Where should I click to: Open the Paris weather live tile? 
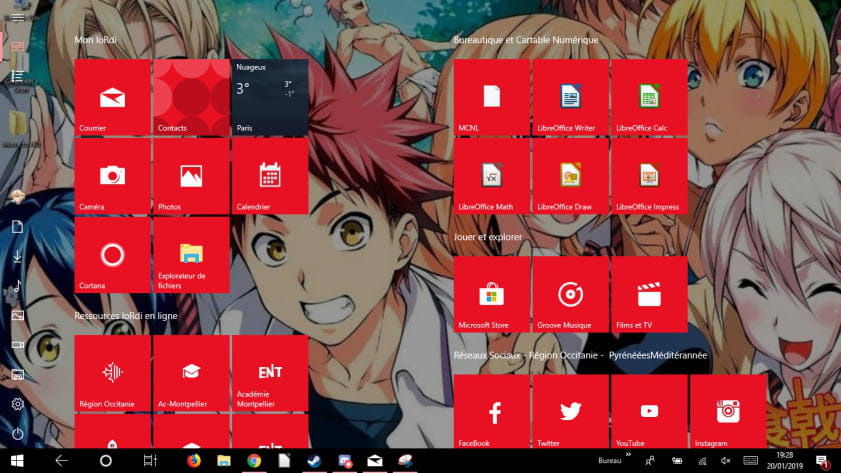tap(269, 97)
